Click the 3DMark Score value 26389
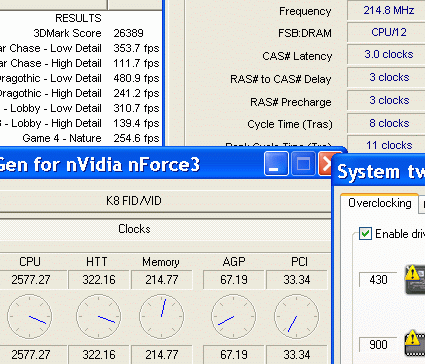Viewport: 425px width, 364px height. coord(129,33)
